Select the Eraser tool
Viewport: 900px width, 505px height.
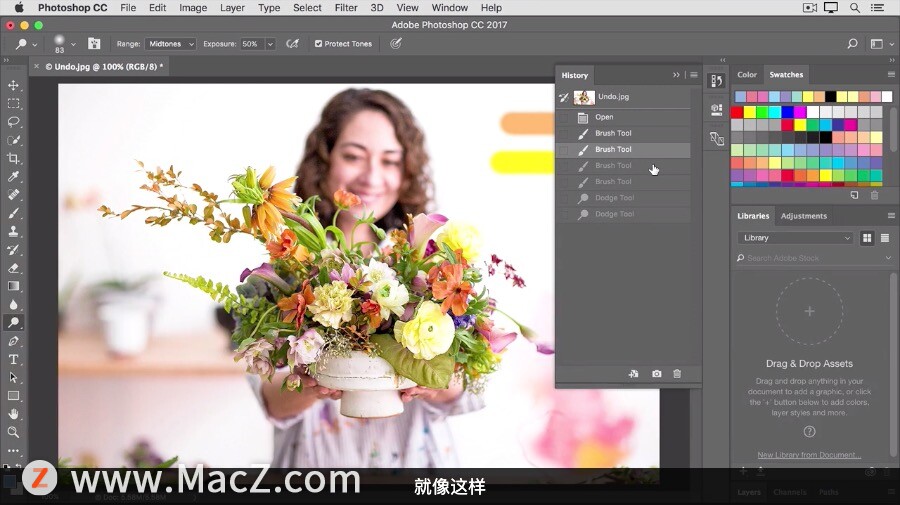[x=13, y=268]
